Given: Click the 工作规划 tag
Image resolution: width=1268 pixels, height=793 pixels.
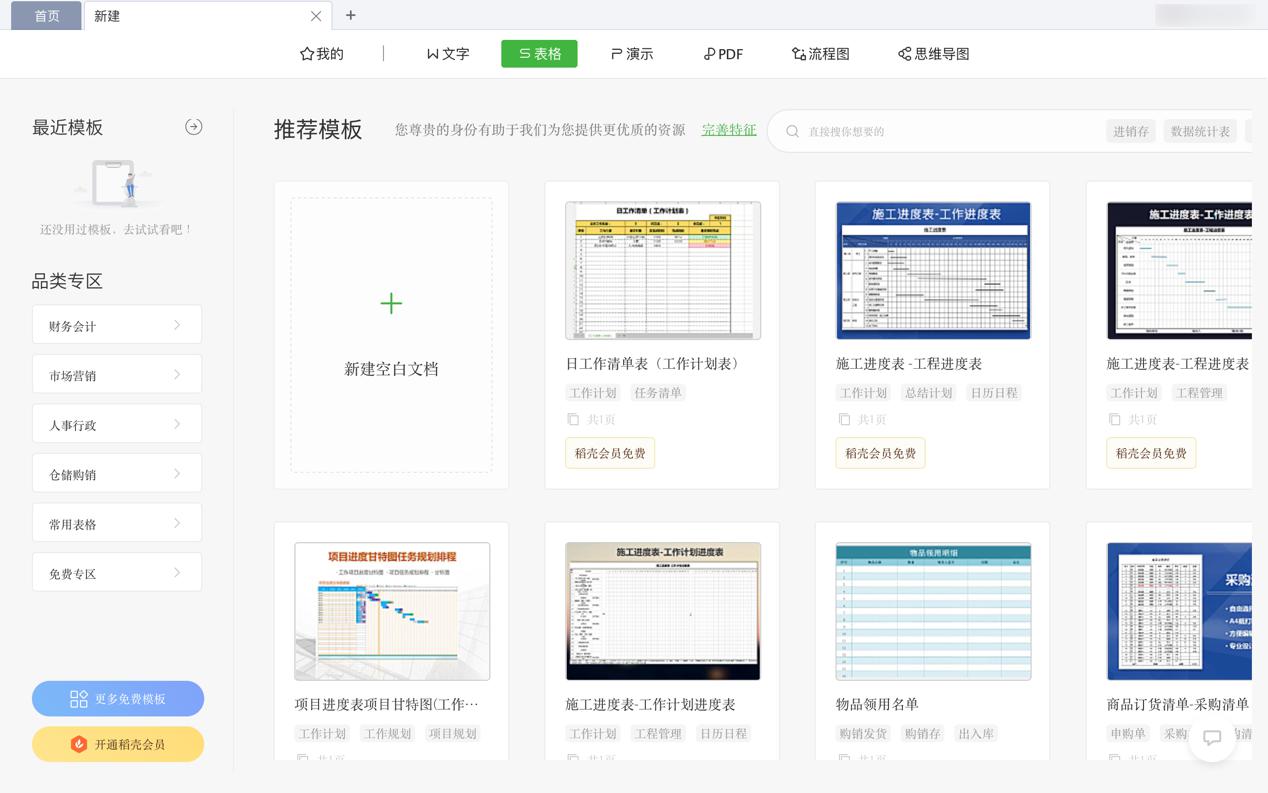Looking at the screenshot, I should 387,733.
